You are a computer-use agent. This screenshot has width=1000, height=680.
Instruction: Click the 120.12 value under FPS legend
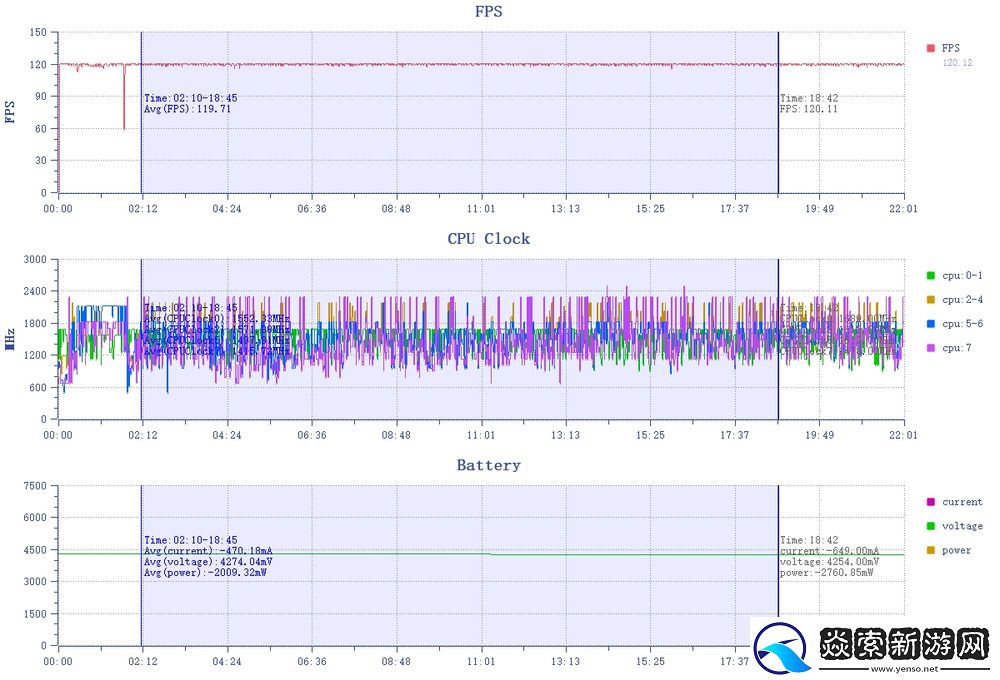click(957, 63)
